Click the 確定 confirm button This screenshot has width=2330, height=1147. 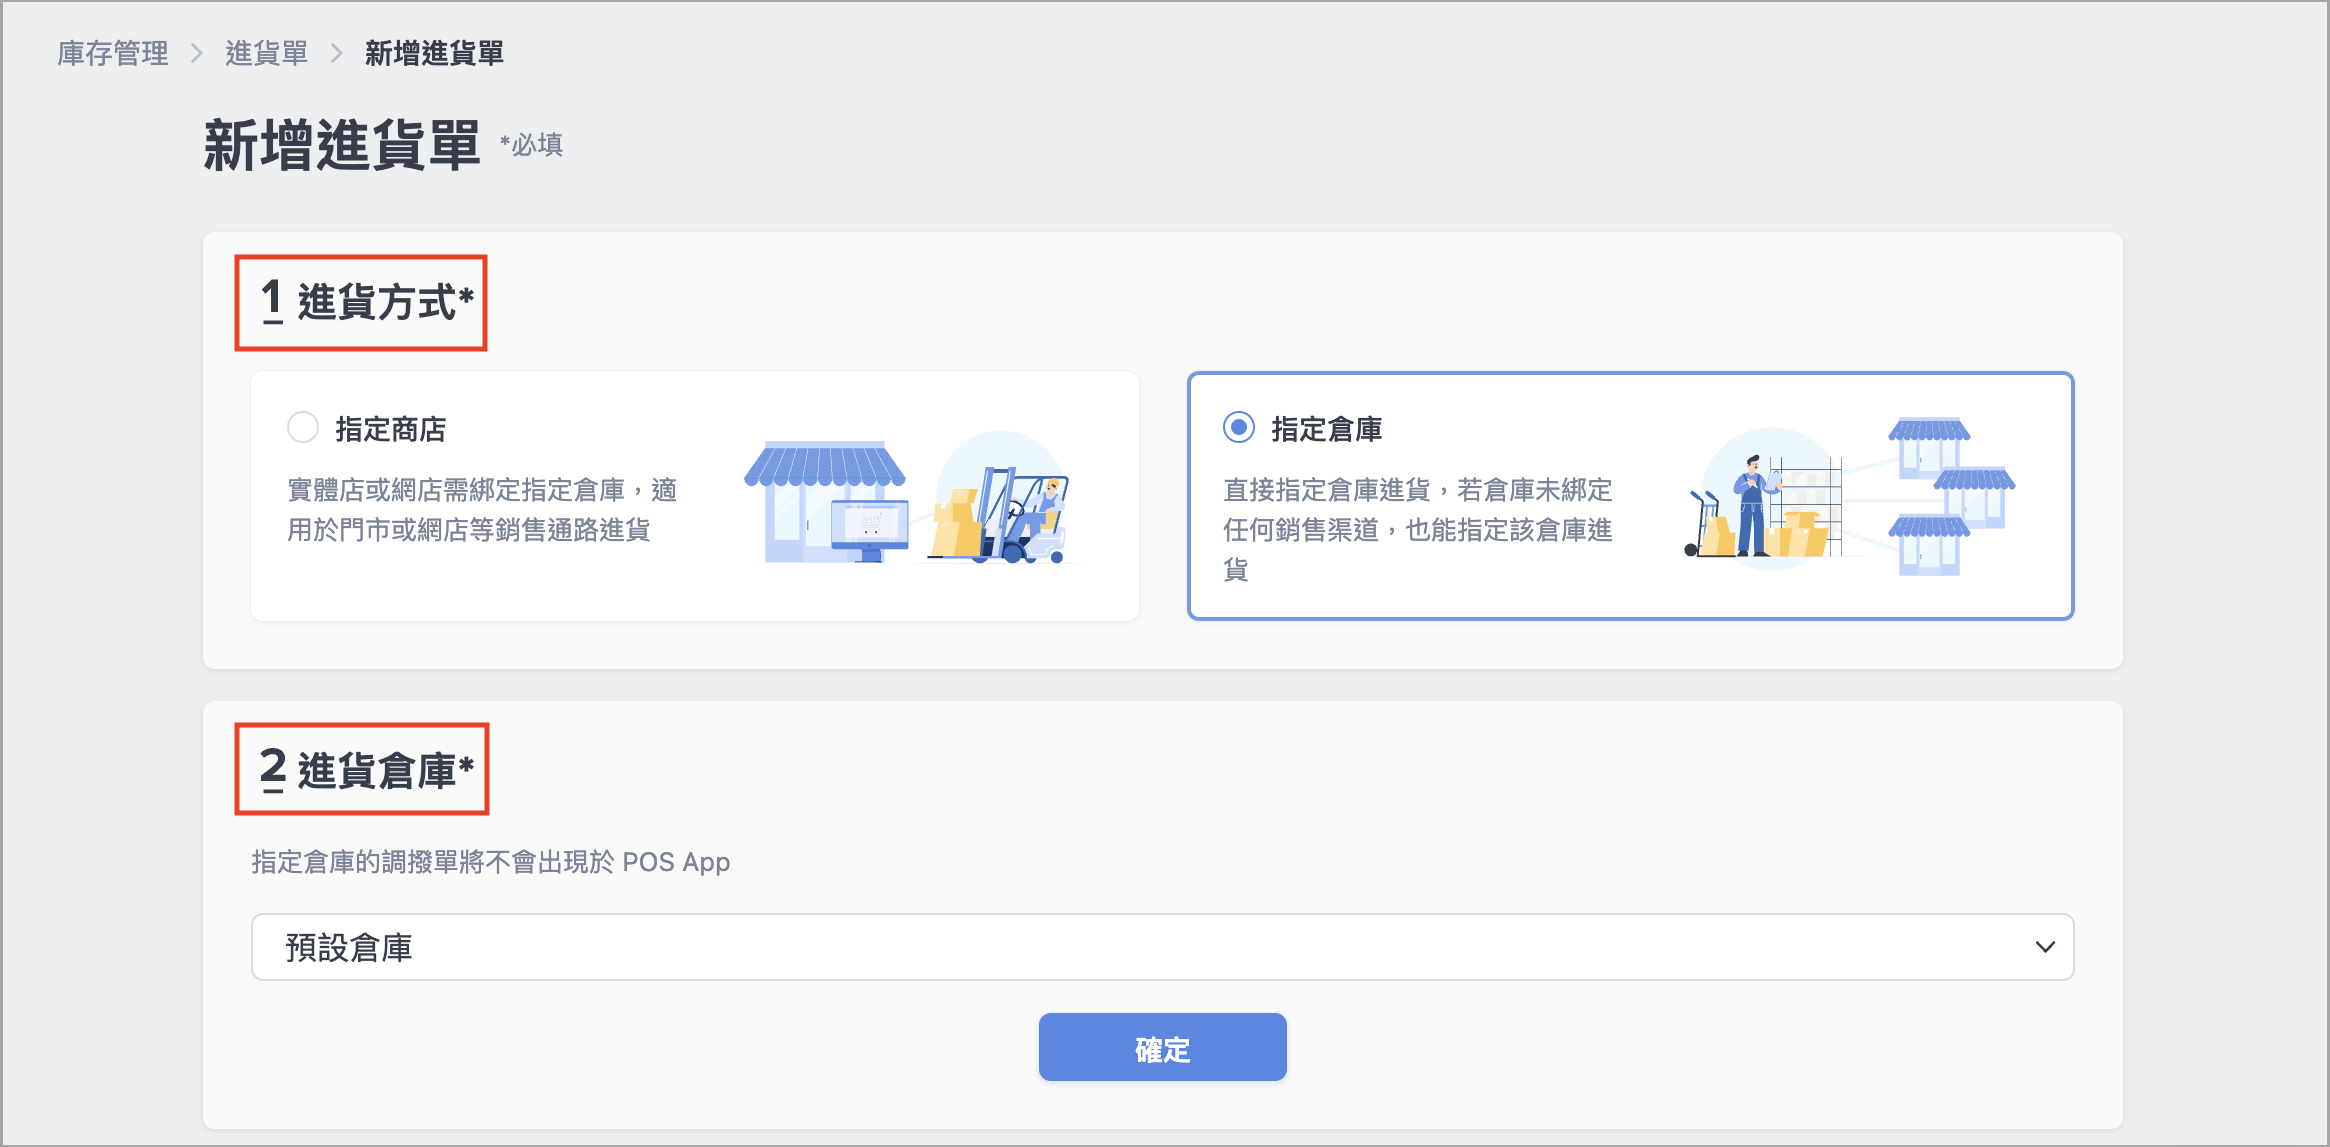pos(1162,1047)
